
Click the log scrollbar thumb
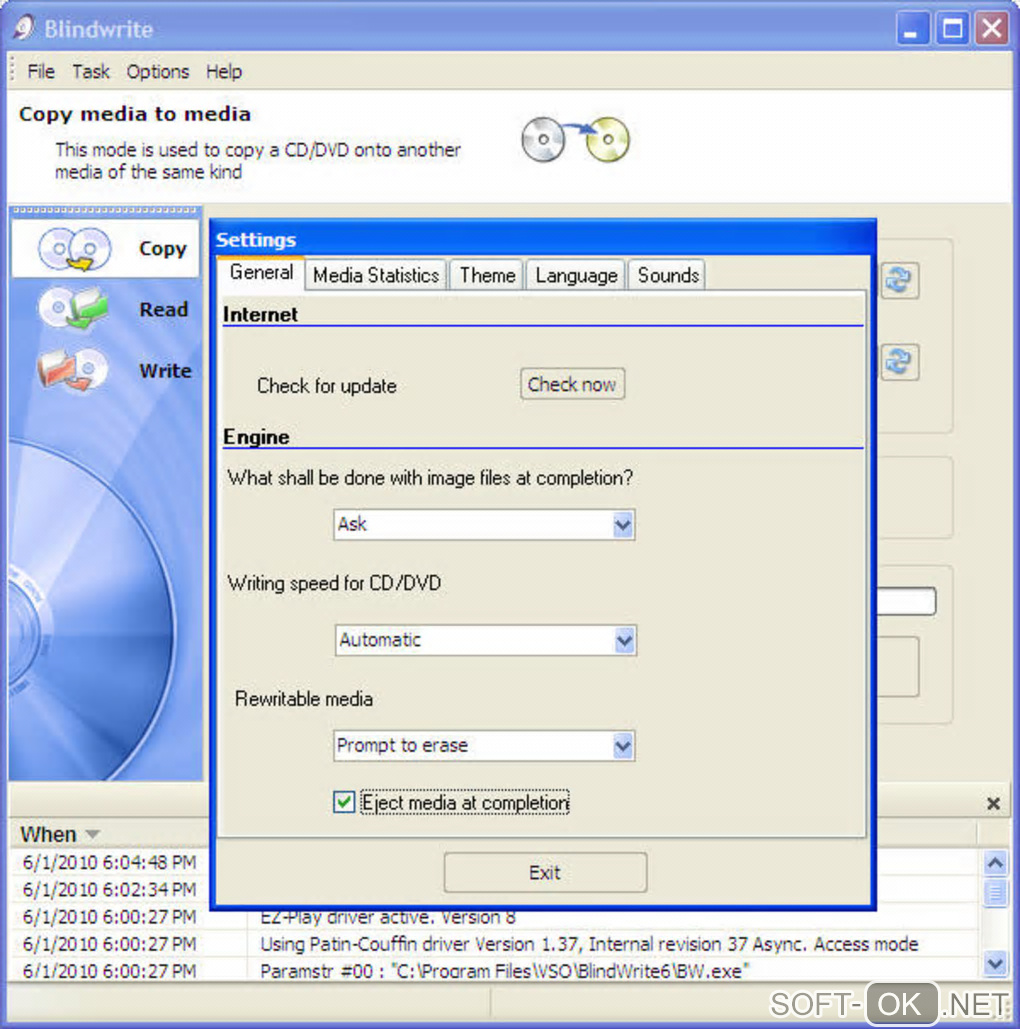click(996, 892)
